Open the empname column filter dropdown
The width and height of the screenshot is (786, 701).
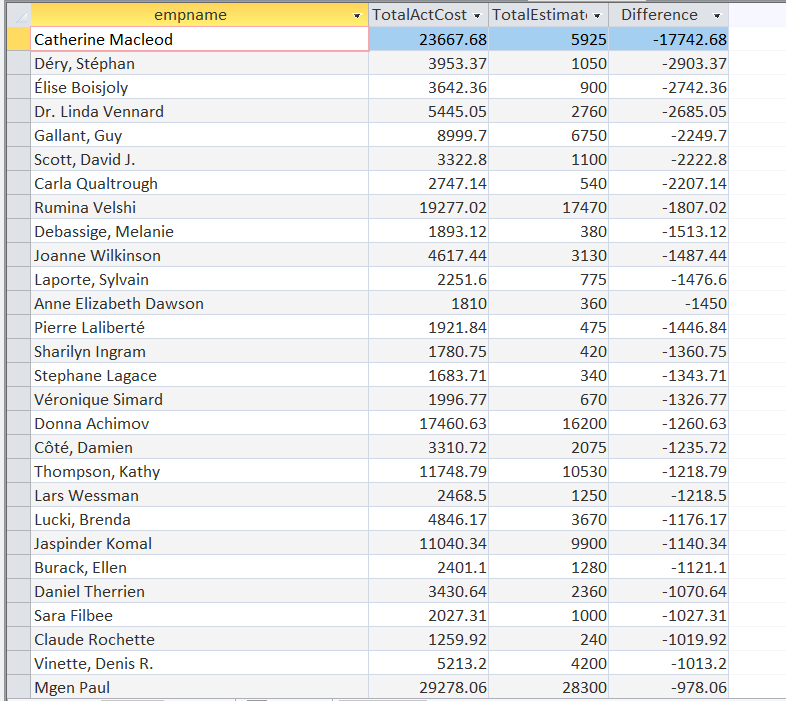(x=357, y=16)
